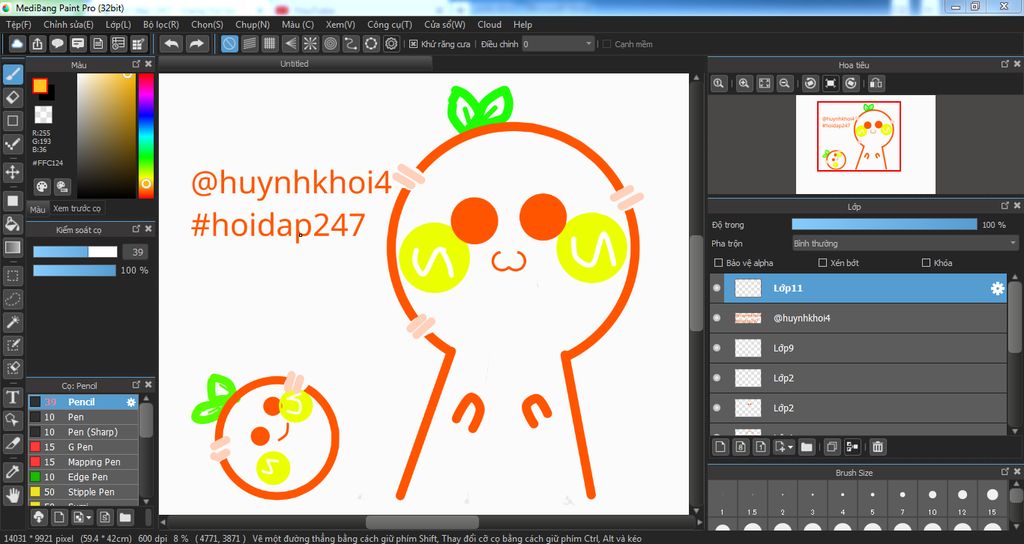Enable the radial snap guide

pos(310,44)
